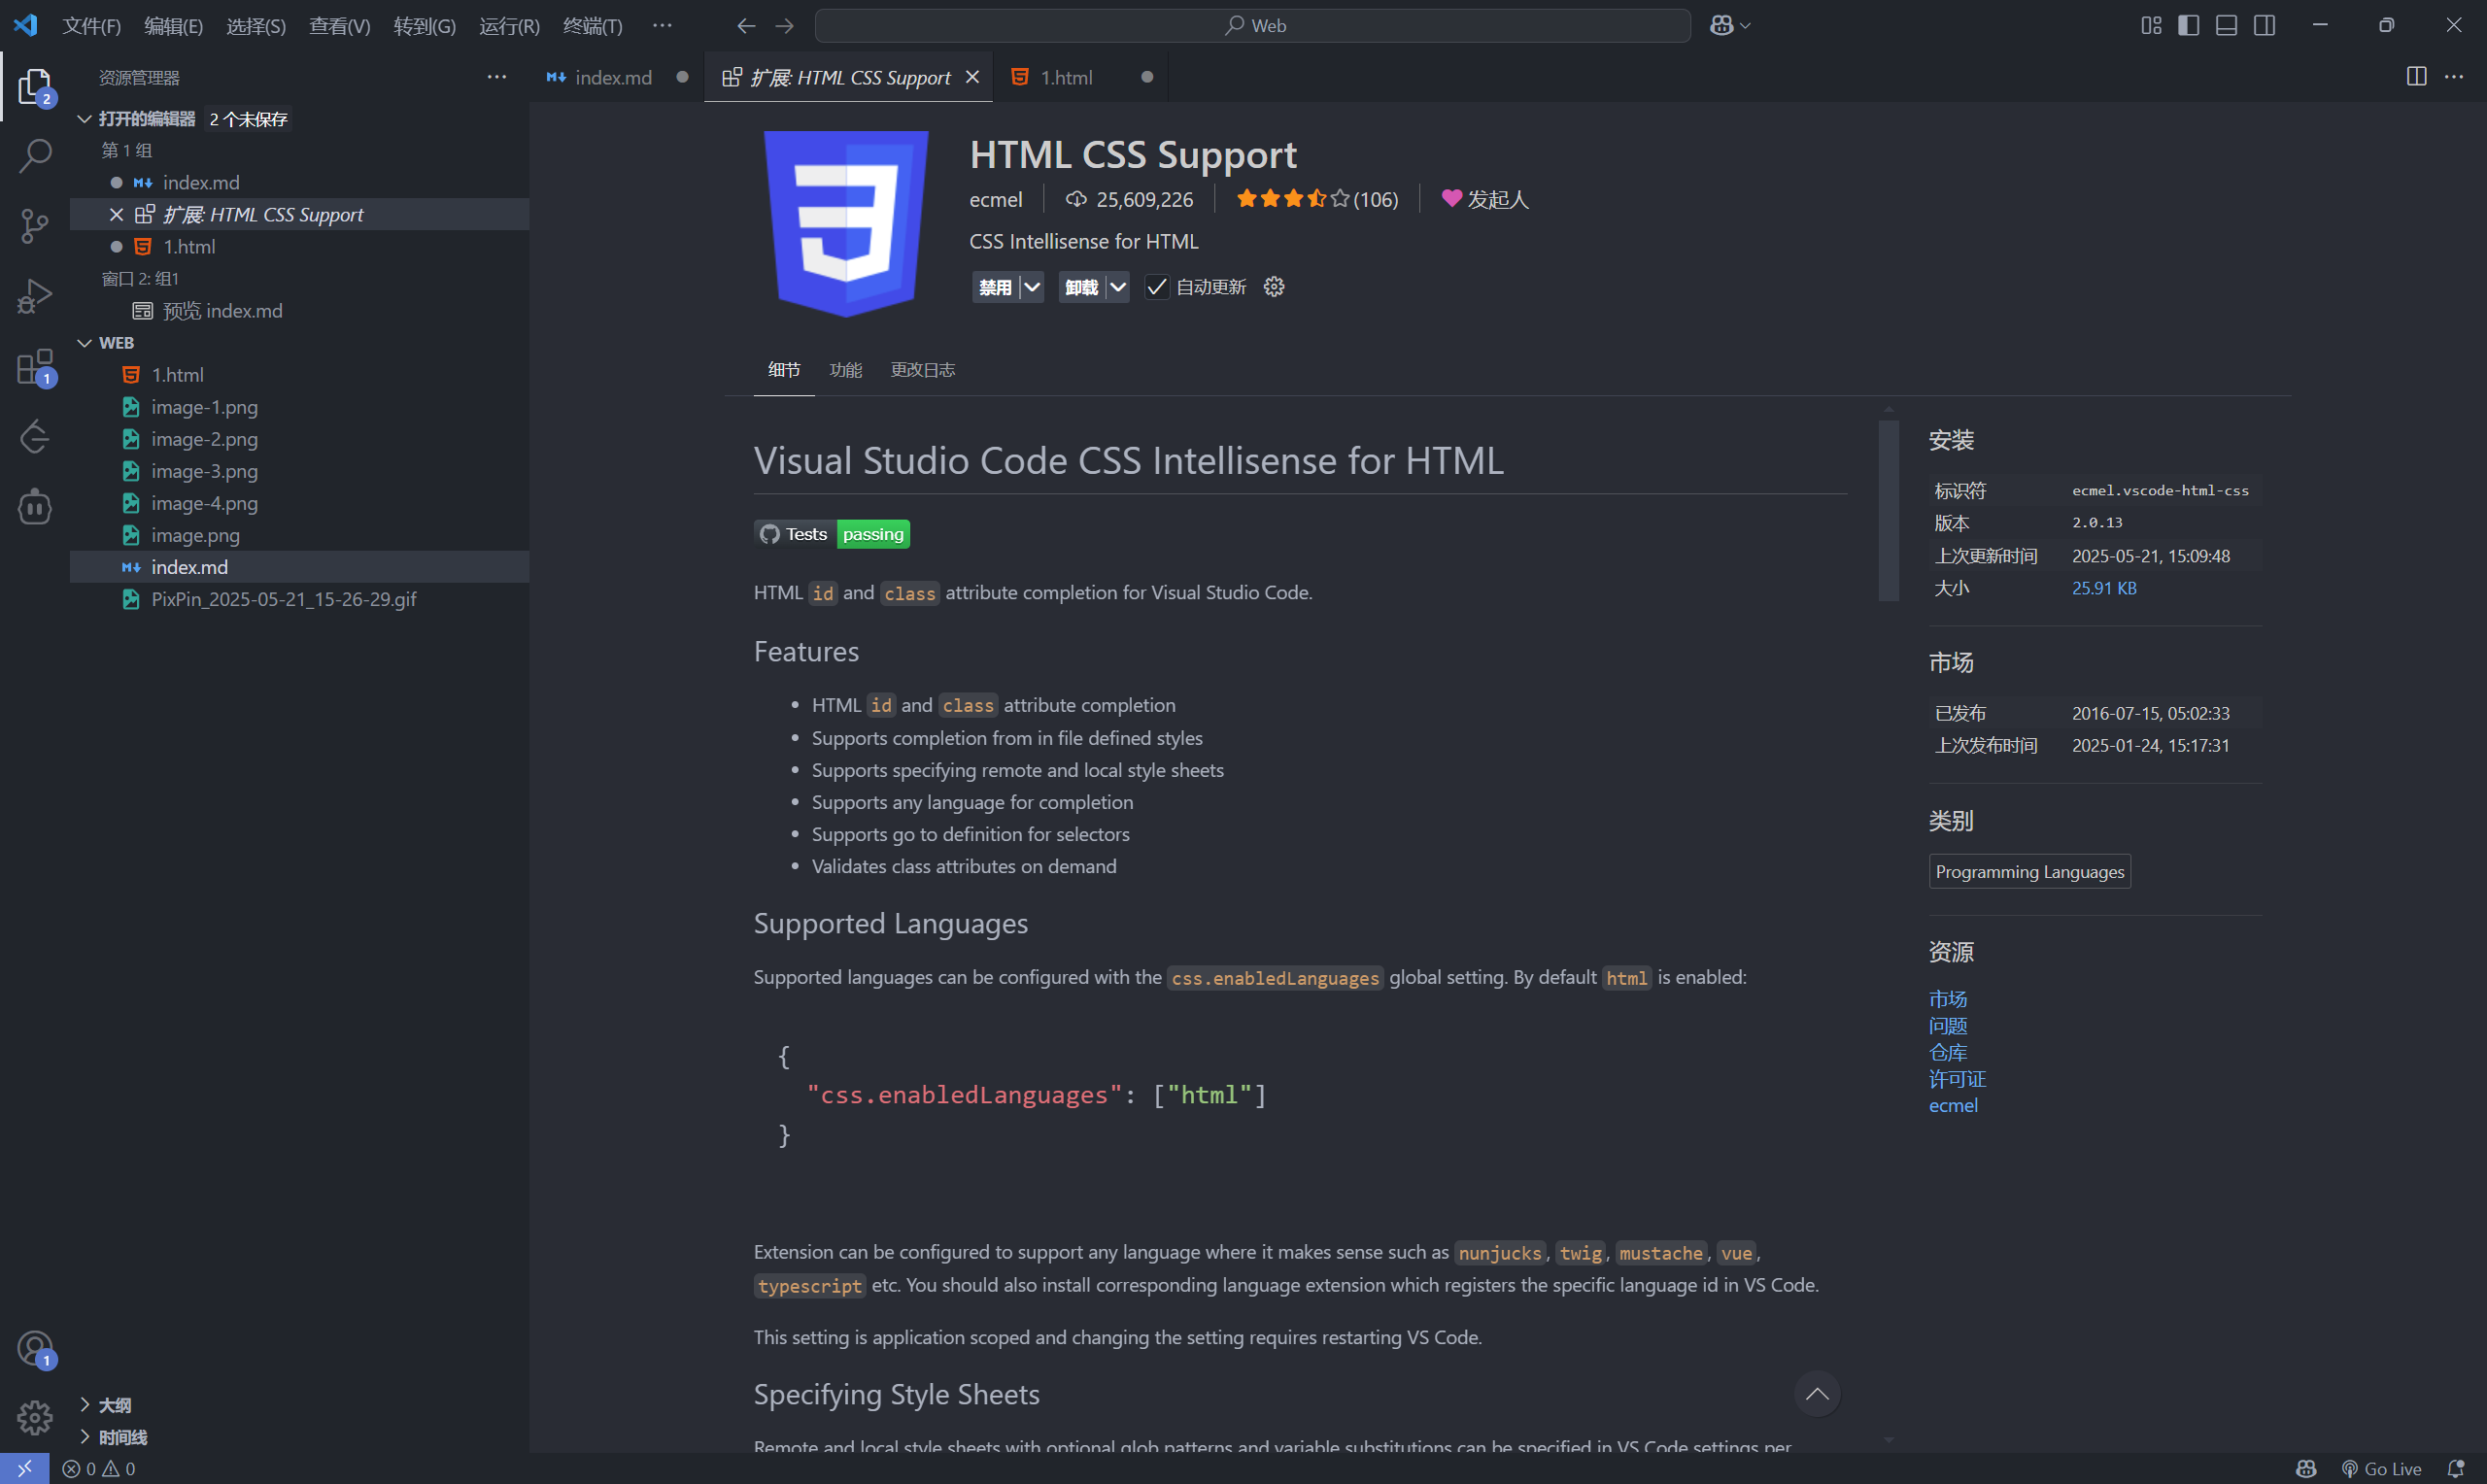The image size is (2487, 1484).
Task: Open errors and warnings count in status bar
Action: click(98, 1469)
